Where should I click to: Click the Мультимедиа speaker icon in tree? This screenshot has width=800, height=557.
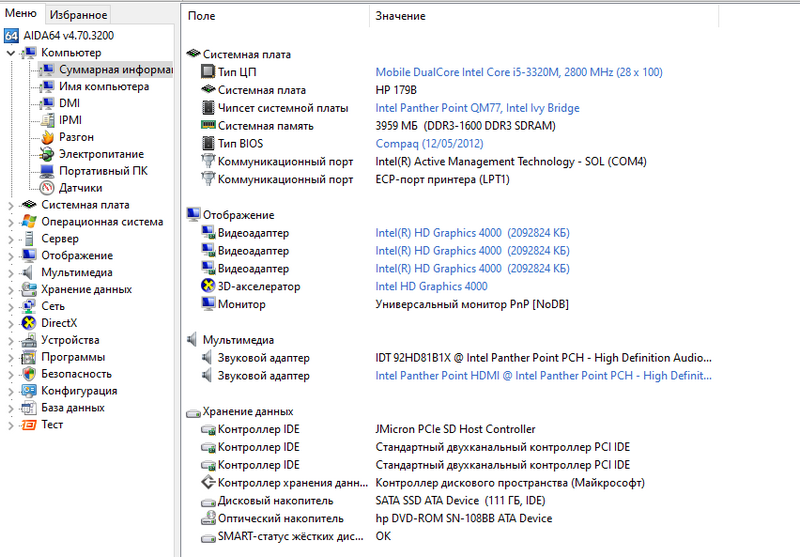(29, 272)
